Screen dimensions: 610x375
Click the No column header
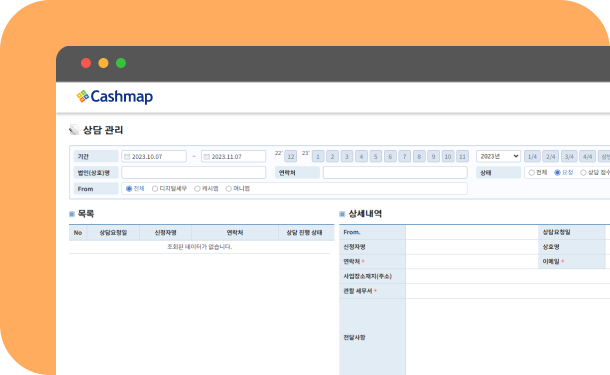coord(78,233)
